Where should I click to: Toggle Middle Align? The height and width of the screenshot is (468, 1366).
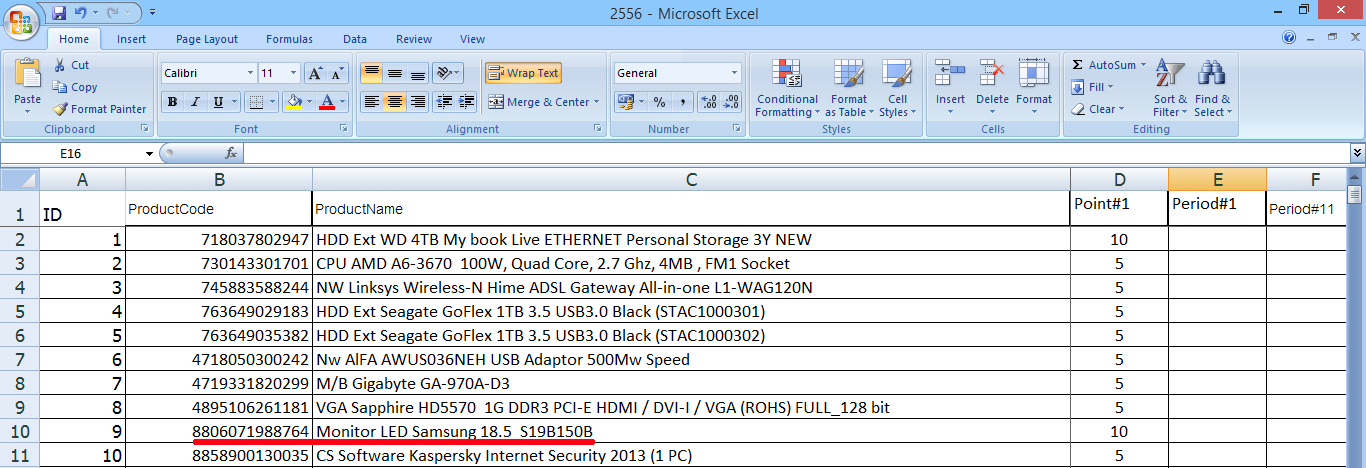click(394, 73)
